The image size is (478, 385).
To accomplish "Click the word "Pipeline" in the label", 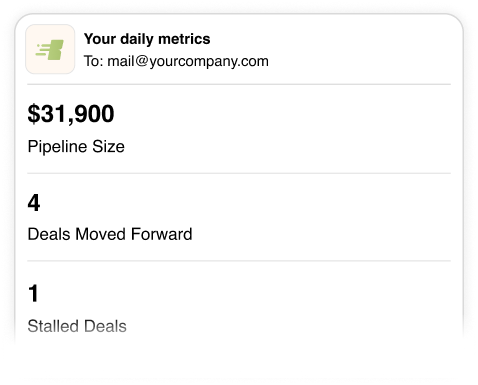I will [58, 147].
